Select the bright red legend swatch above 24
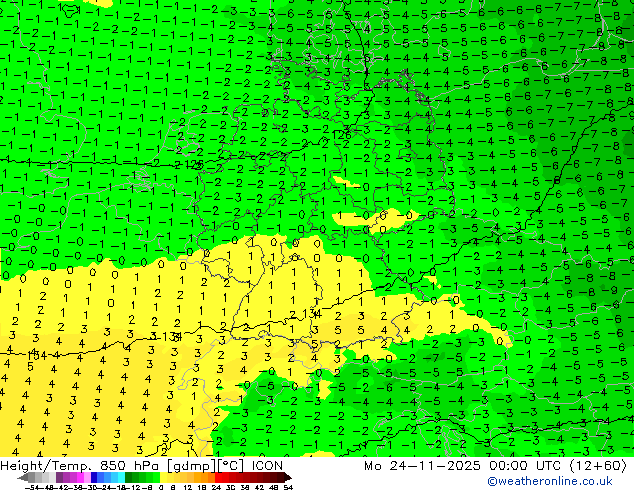Image resolution: width=634 pixels, height=490 pixels. 218,477
